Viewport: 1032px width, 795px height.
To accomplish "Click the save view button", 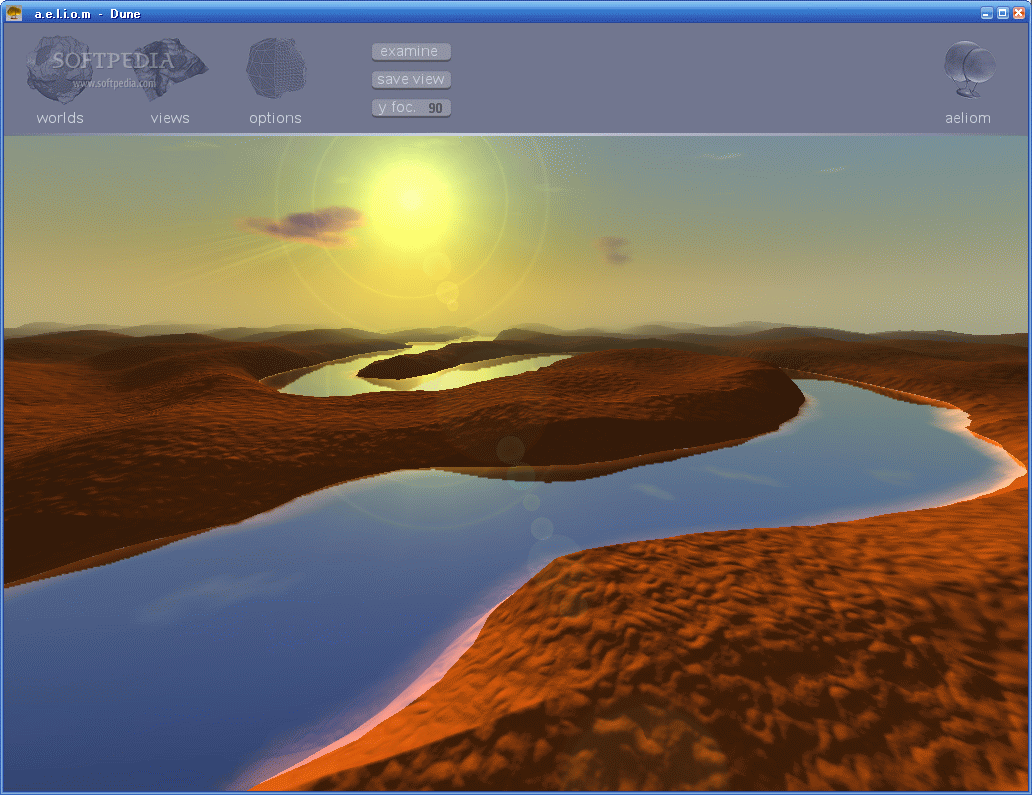I will click(x=411, y=80).
